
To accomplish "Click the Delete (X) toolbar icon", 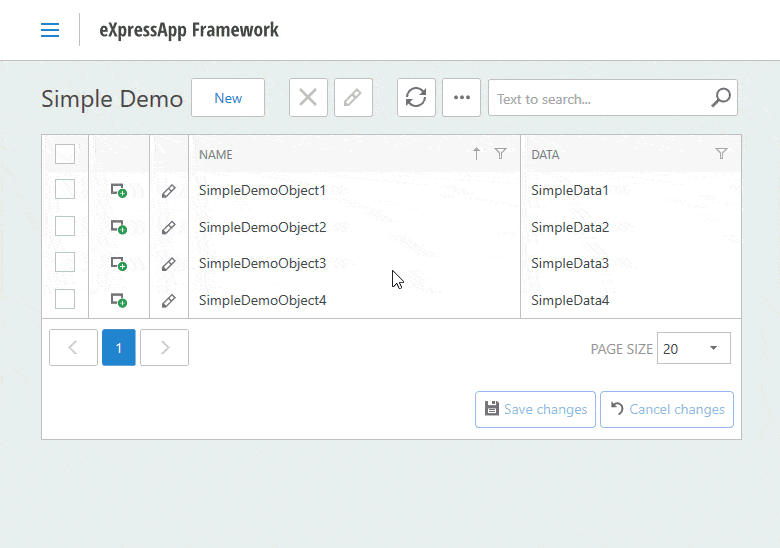I will pos(308,98).
